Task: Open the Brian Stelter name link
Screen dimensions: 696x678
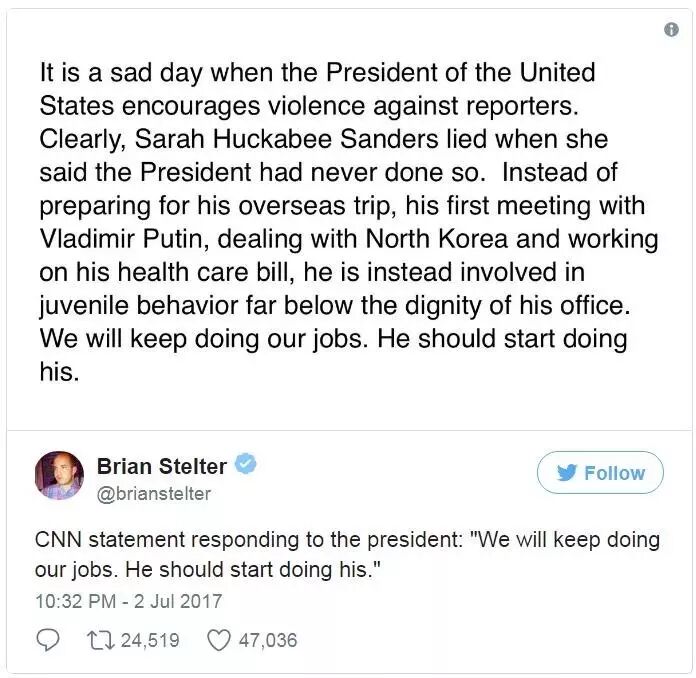Action: click(x=162, y=466)
